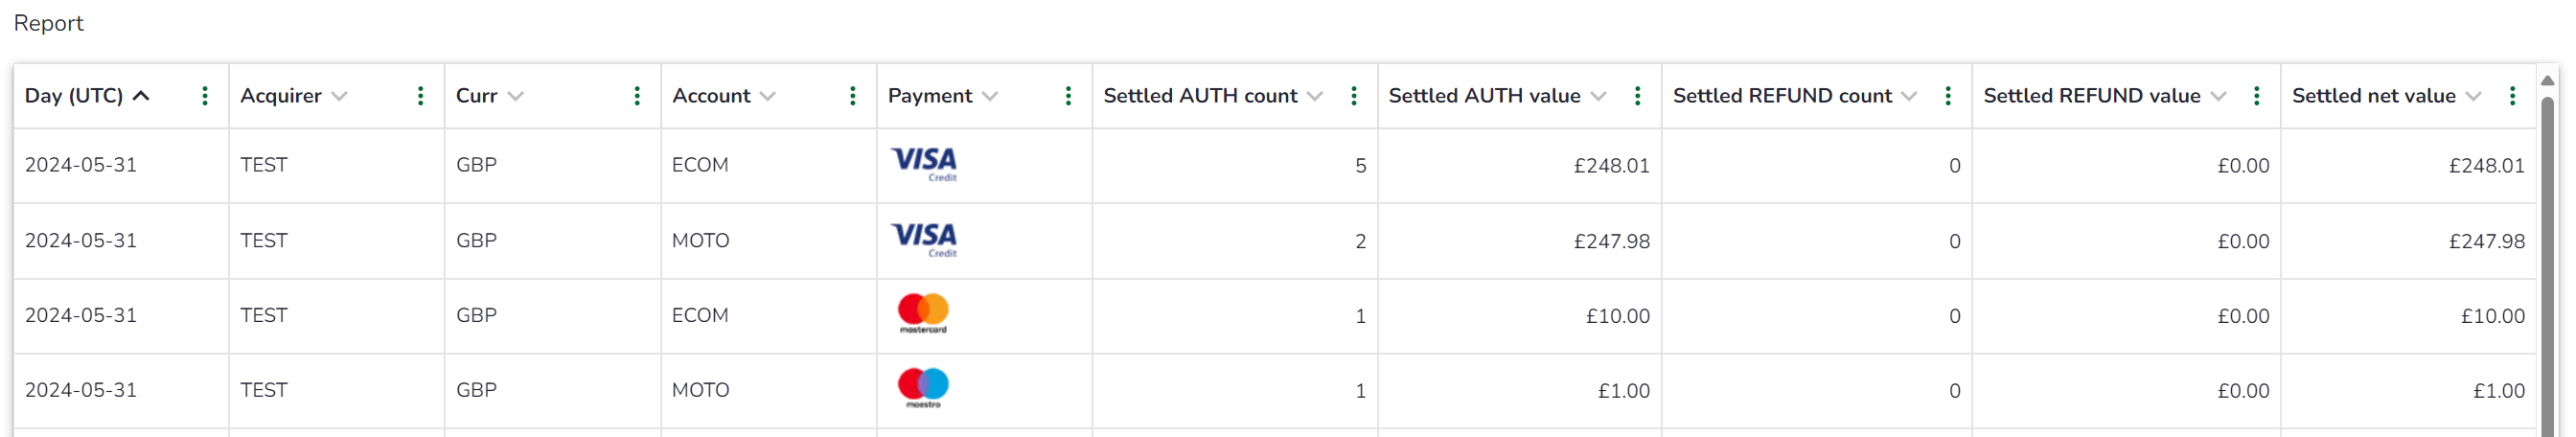
Task: Sort by Payment column header
Action: click(x=930, y=96)
